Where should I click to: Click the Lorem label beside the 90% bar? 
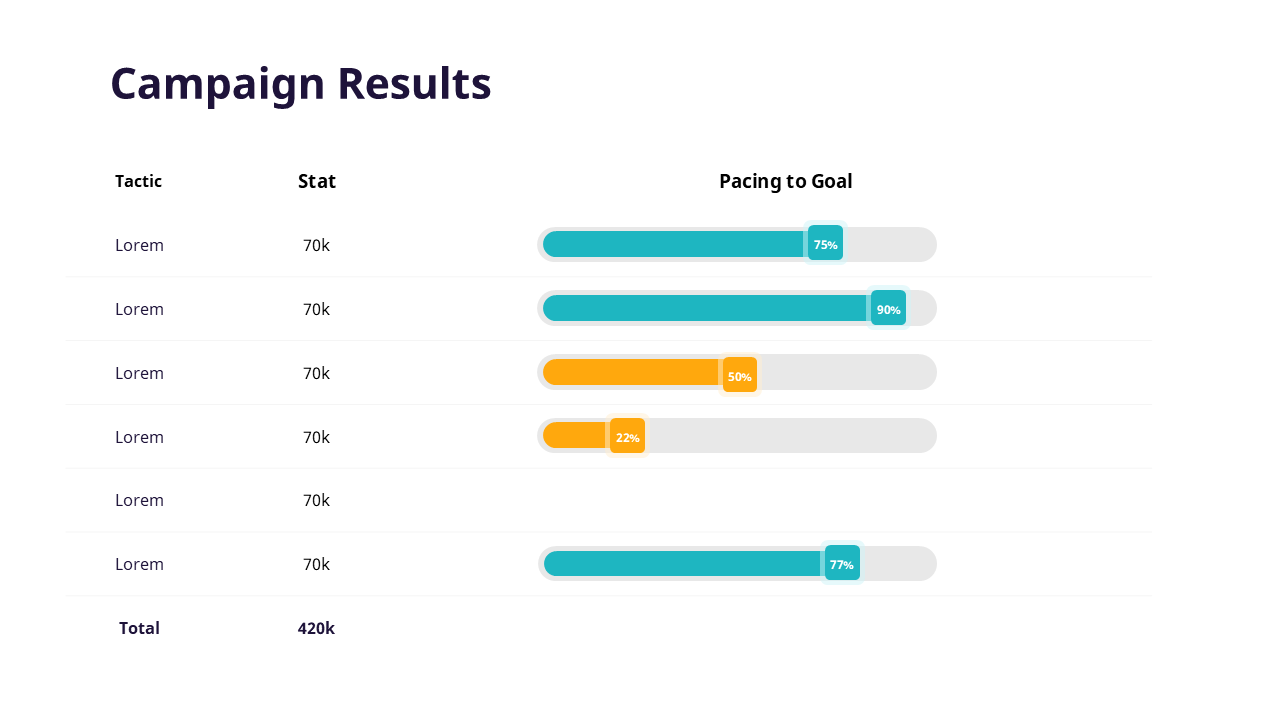pyautogui.click(x=139, y=309)
